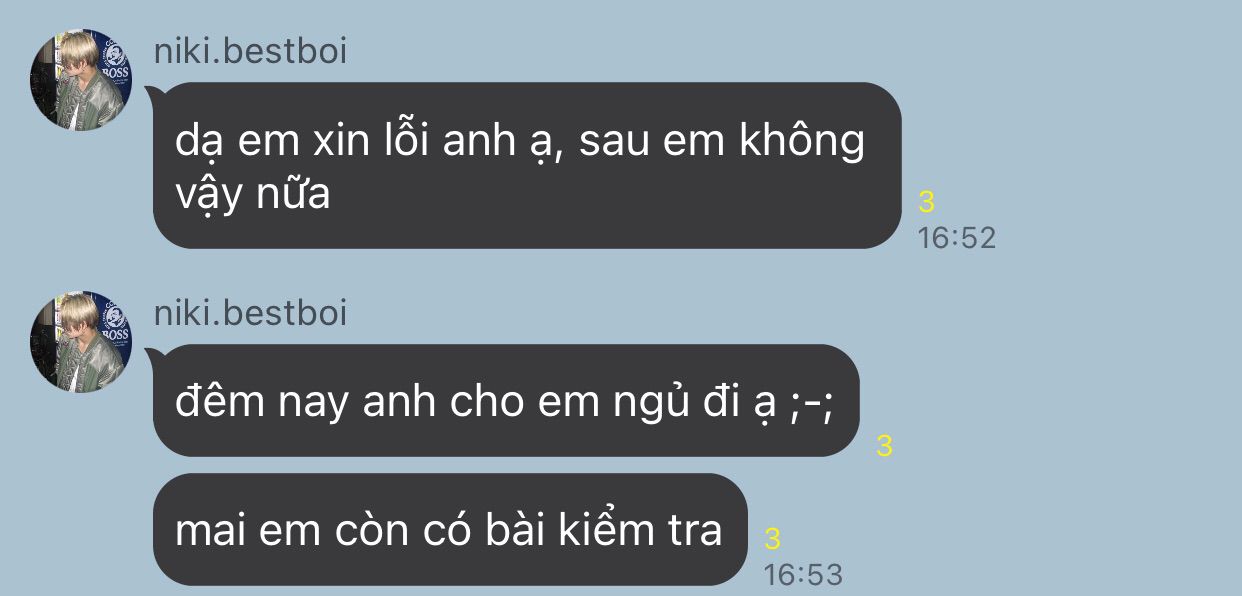Tap the avatar next to the 'đêm nay' message

(x=81, y=341)
